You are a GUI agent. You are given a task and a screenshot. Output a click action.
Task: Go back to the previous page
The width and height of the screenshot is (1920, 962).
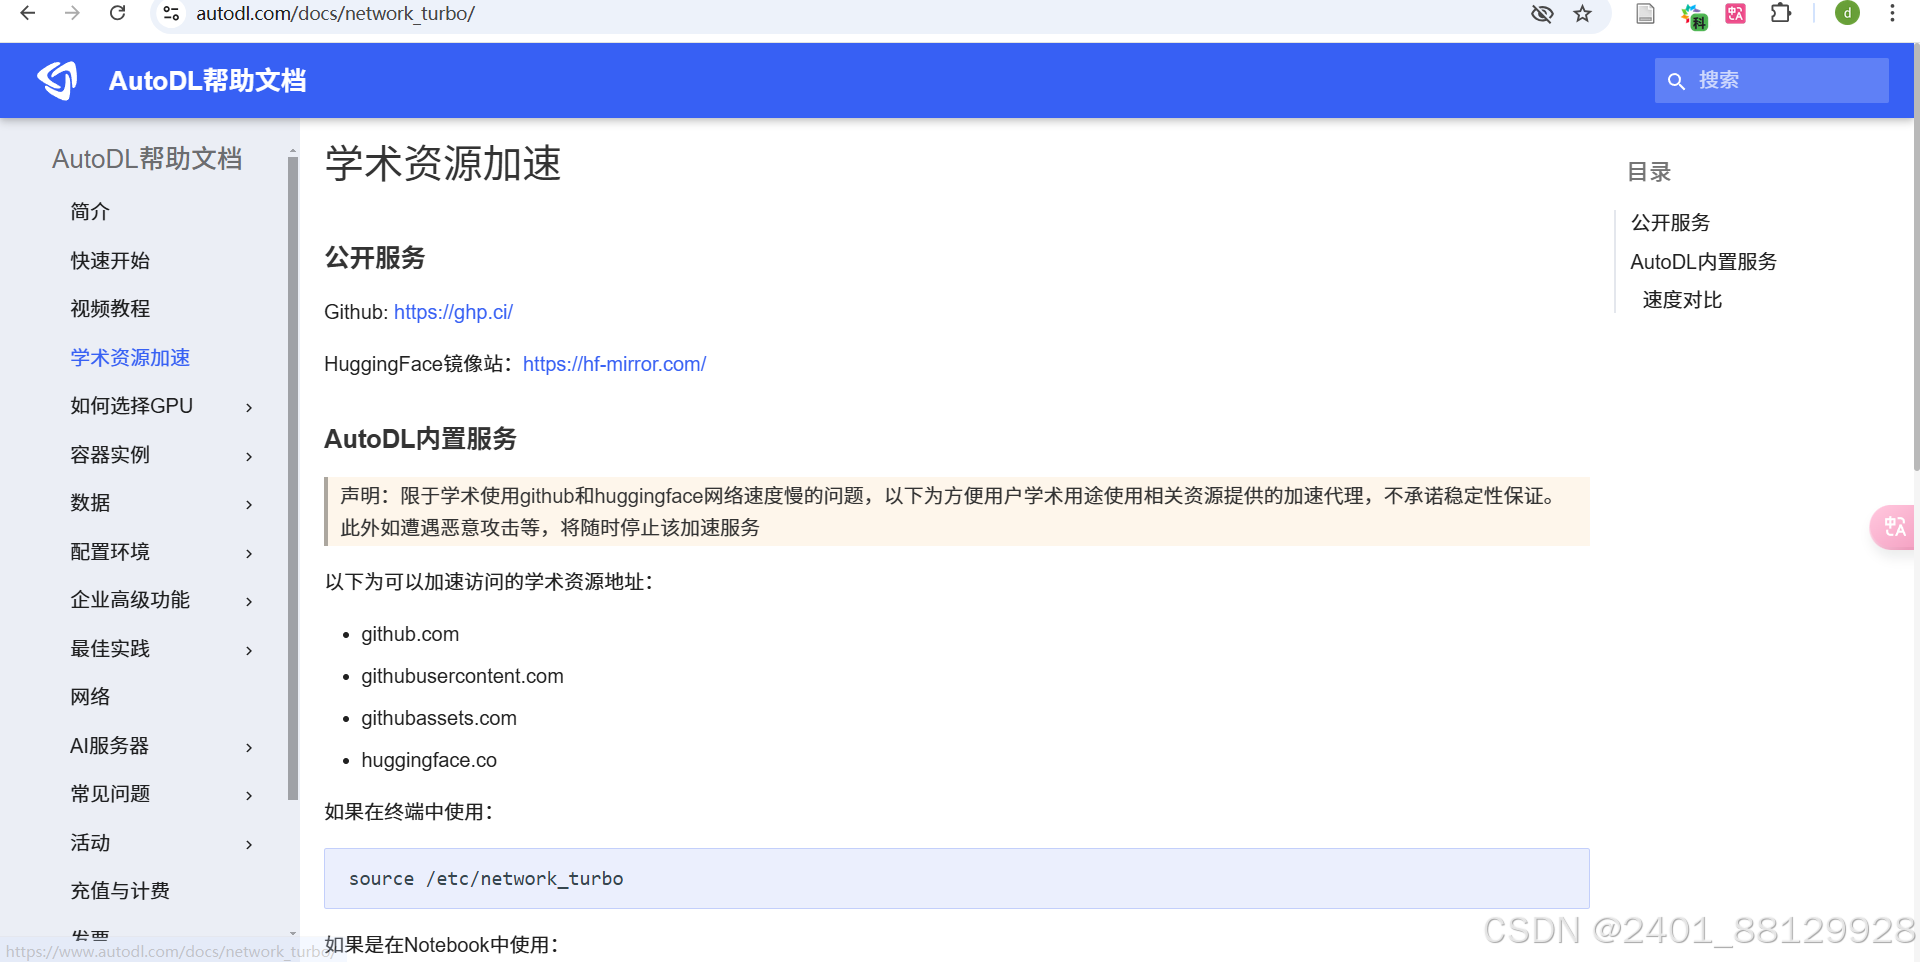pyautogui.click(x=28, y=13)
